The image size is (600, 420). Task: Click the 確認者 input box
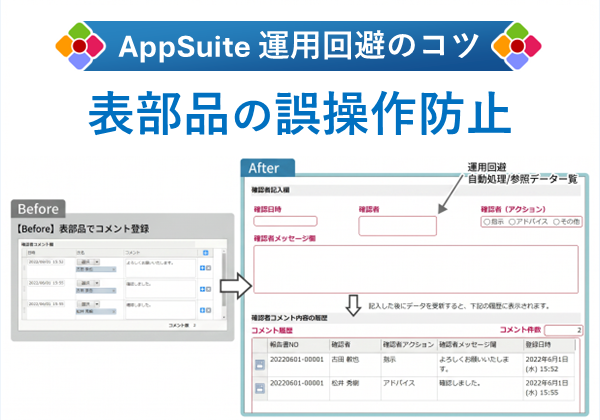tap(398, 226)
